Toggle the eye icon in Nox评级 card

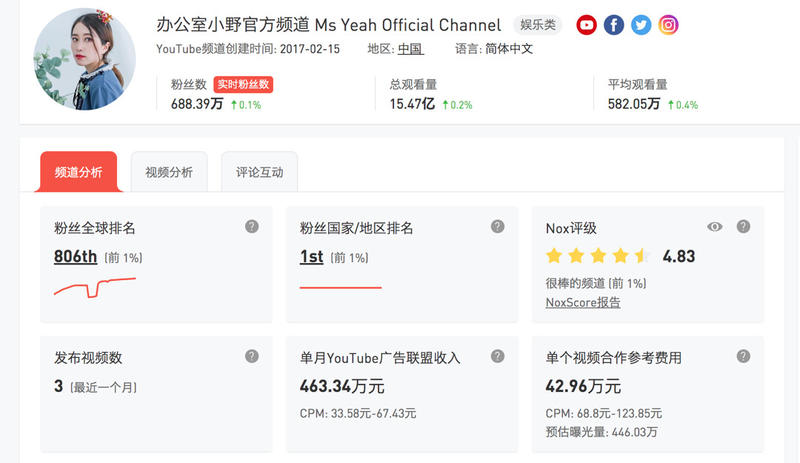click(x=715, y=227)
